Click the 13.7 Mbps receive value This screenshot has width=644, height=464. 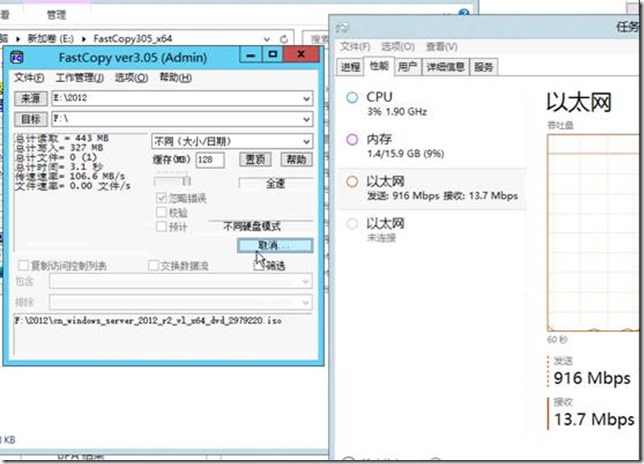click(594, 420)
